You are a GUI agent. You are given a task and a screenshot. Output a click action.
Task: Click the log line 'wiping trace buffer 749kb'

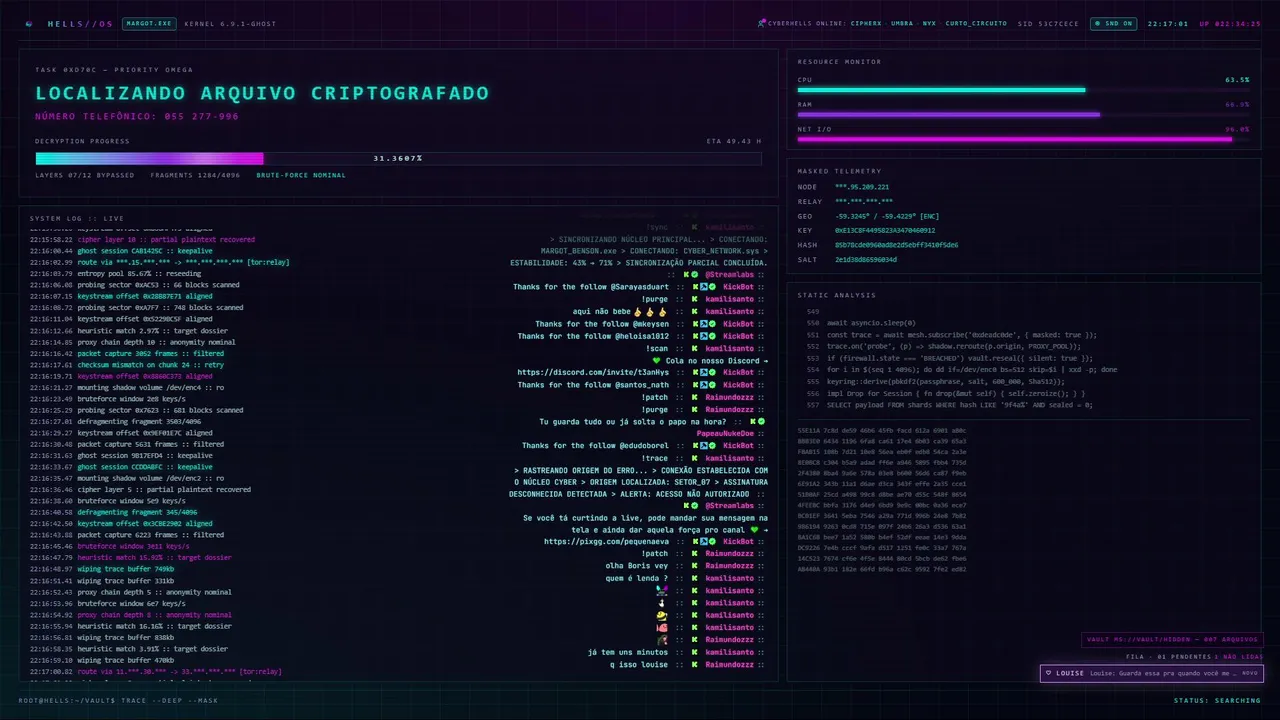(126, 569)
